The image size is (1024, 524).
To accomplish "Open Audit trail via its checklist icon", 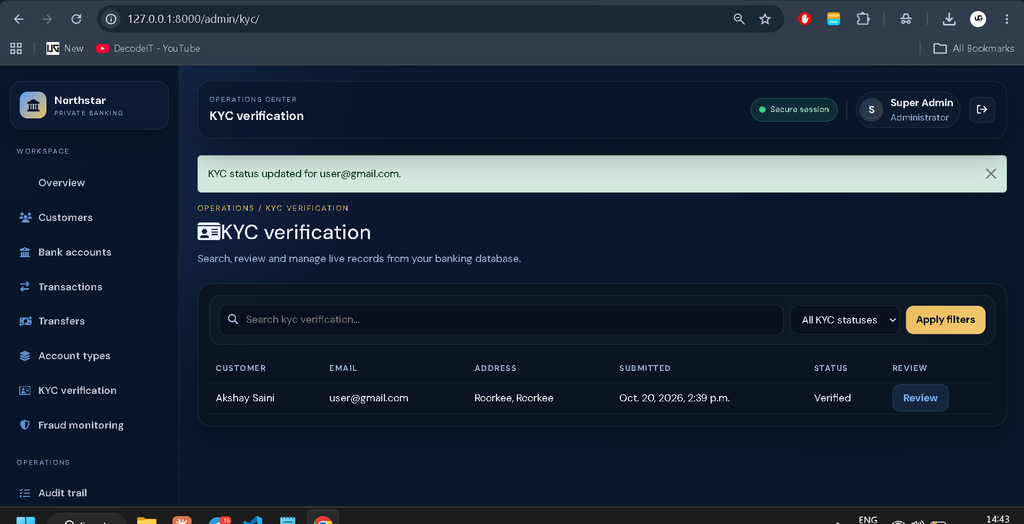I will coord(25,493).
